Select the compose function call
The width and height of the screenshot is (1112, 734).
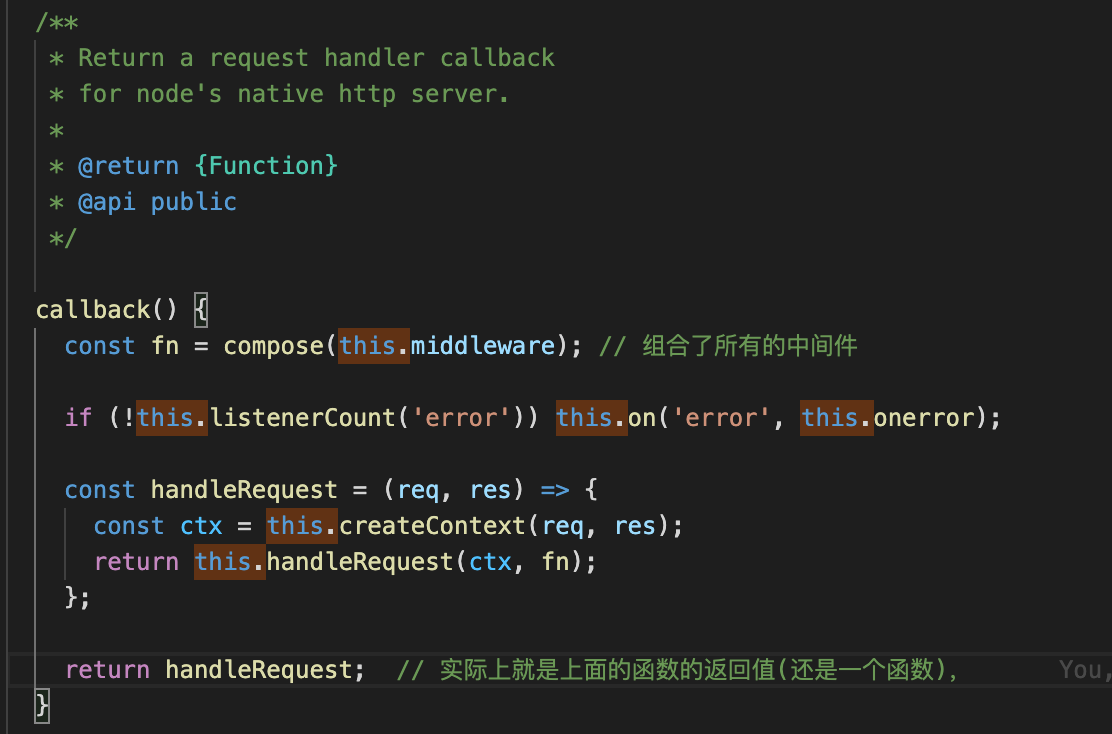pyautogui.click(x=273, y=346)
